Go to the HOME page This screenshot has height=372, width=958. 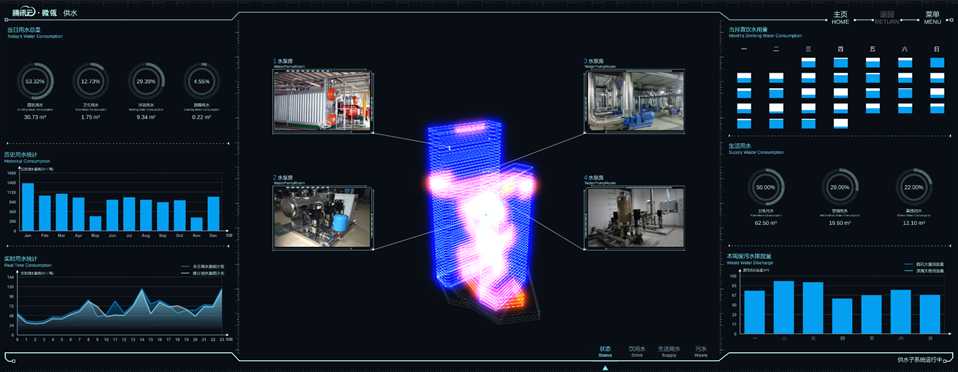840,17
